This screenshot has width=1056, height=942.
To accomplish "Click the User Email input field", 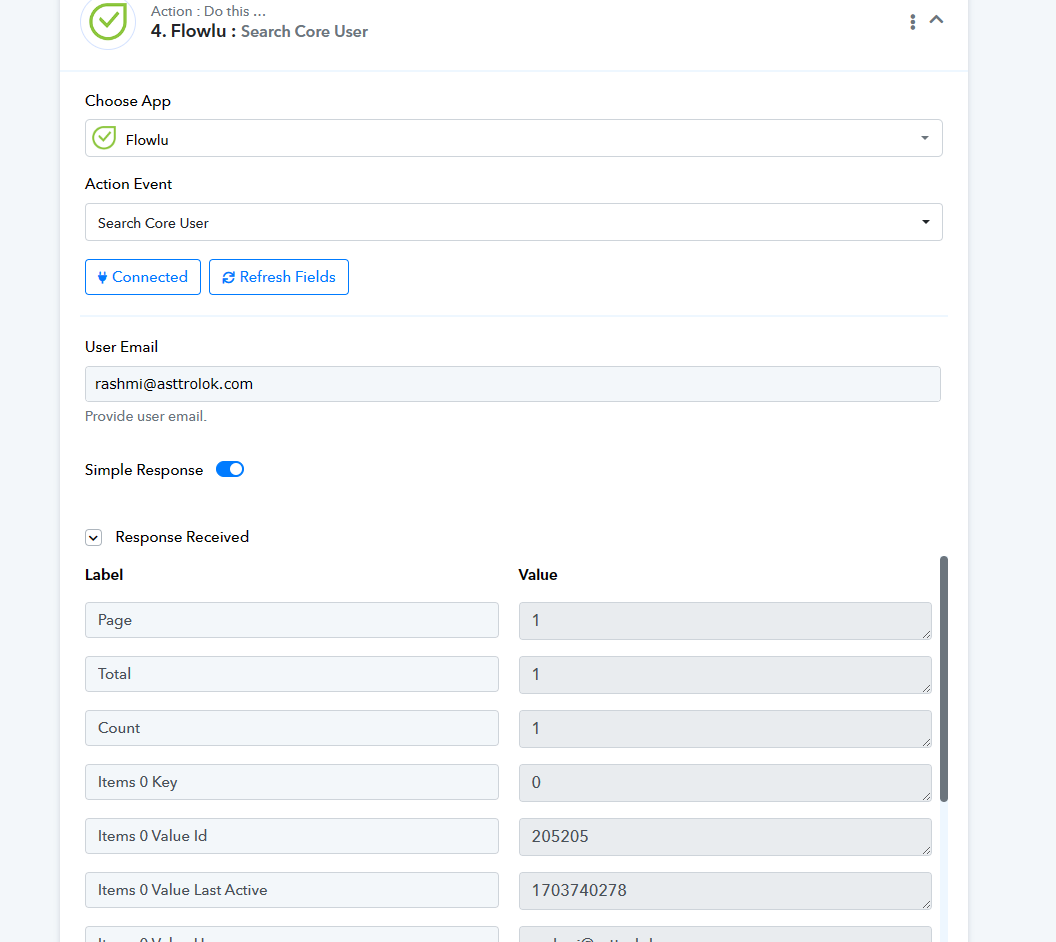I will (513, 384).
